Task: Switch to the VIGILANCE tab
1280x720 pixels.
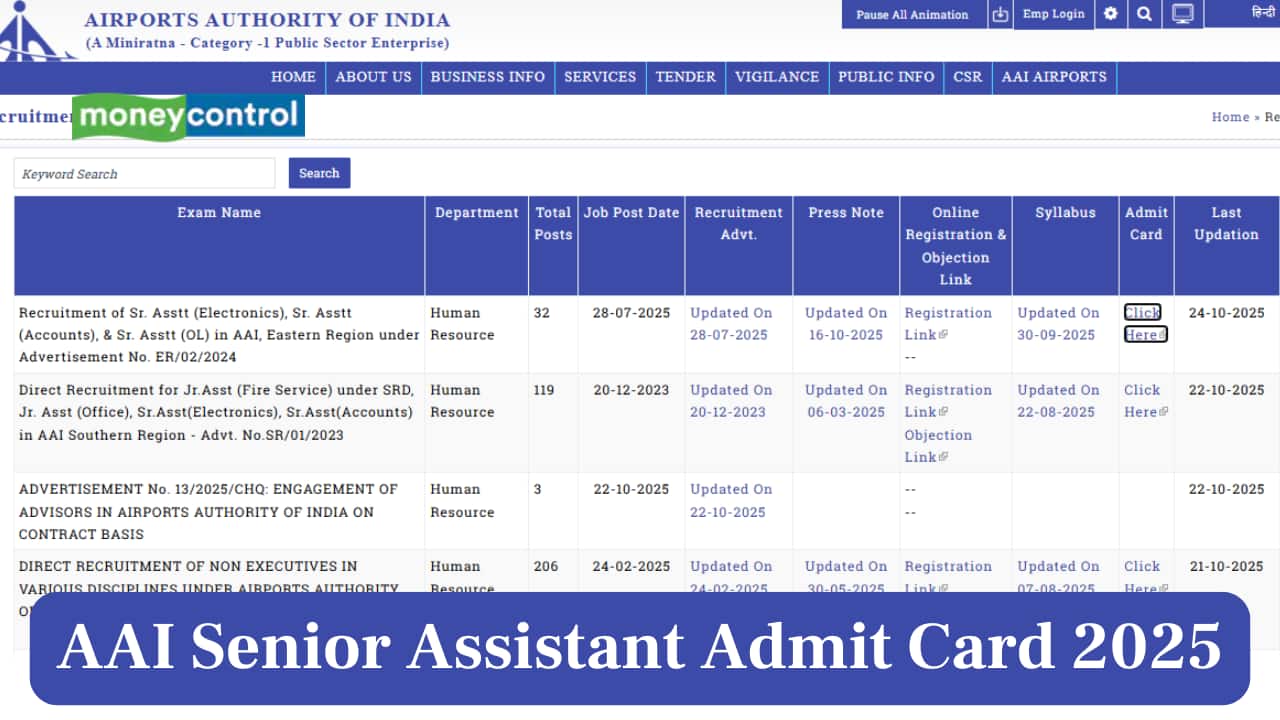Action: [x=777, y=77]
